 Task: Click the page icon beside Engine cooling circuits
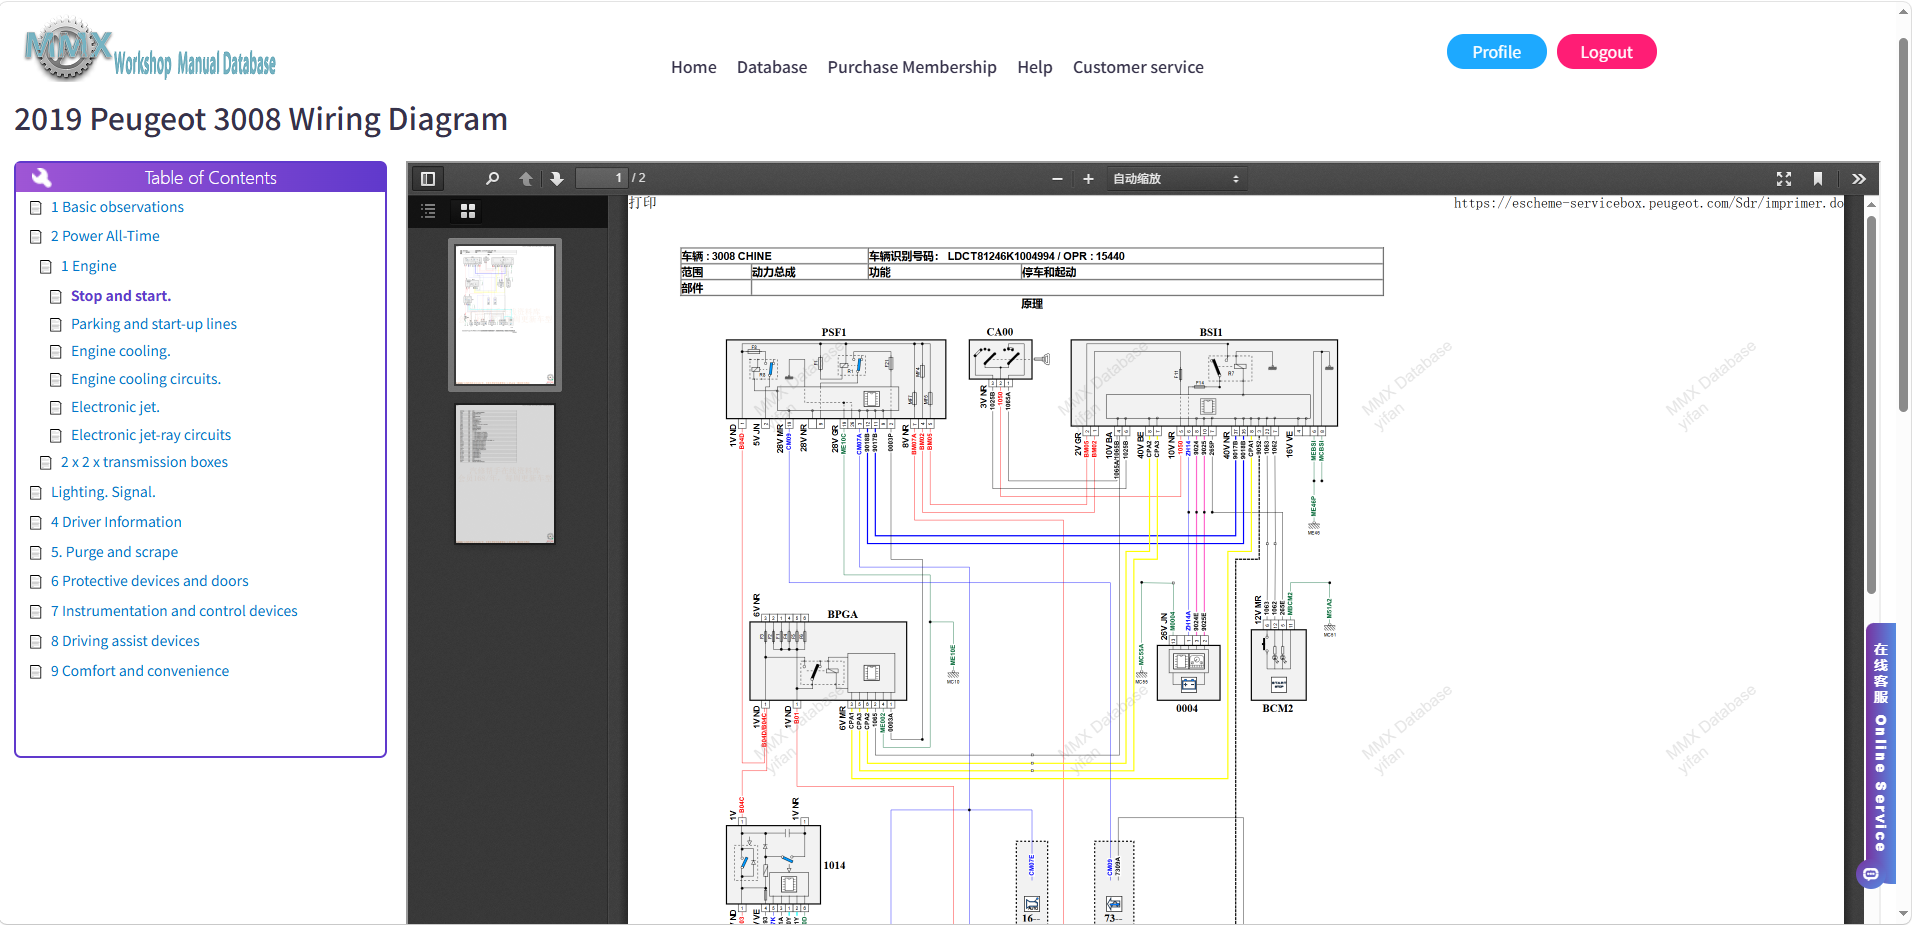coord(56,380)
